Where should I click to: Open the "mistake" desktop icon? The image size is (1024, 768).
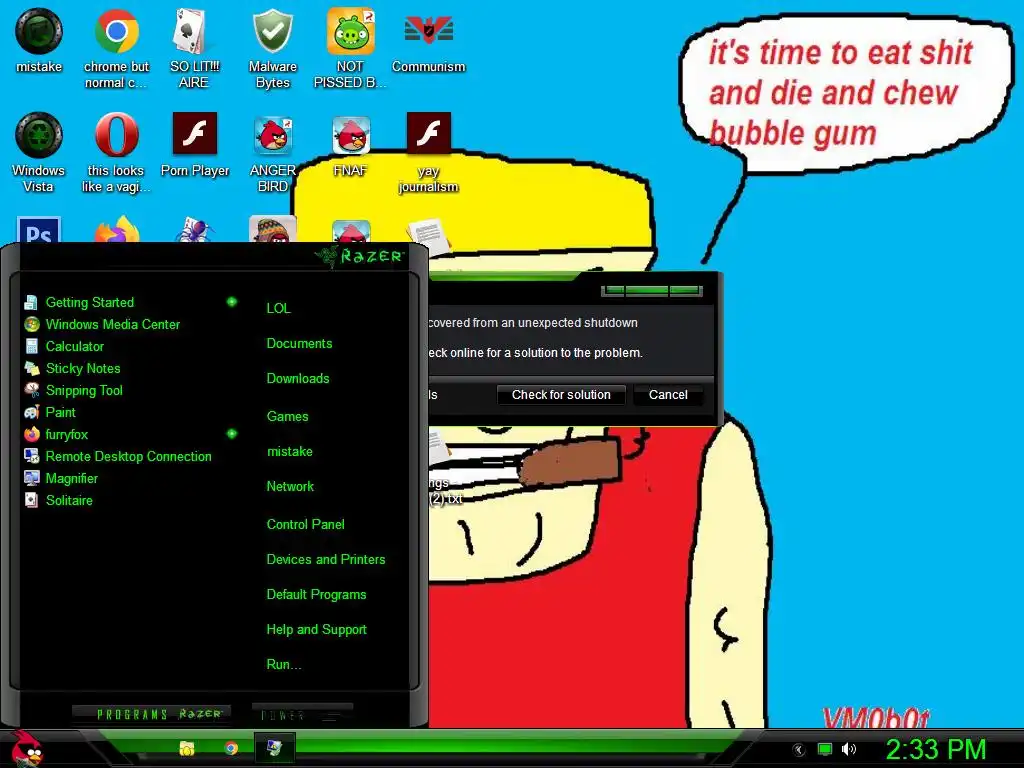39,40
